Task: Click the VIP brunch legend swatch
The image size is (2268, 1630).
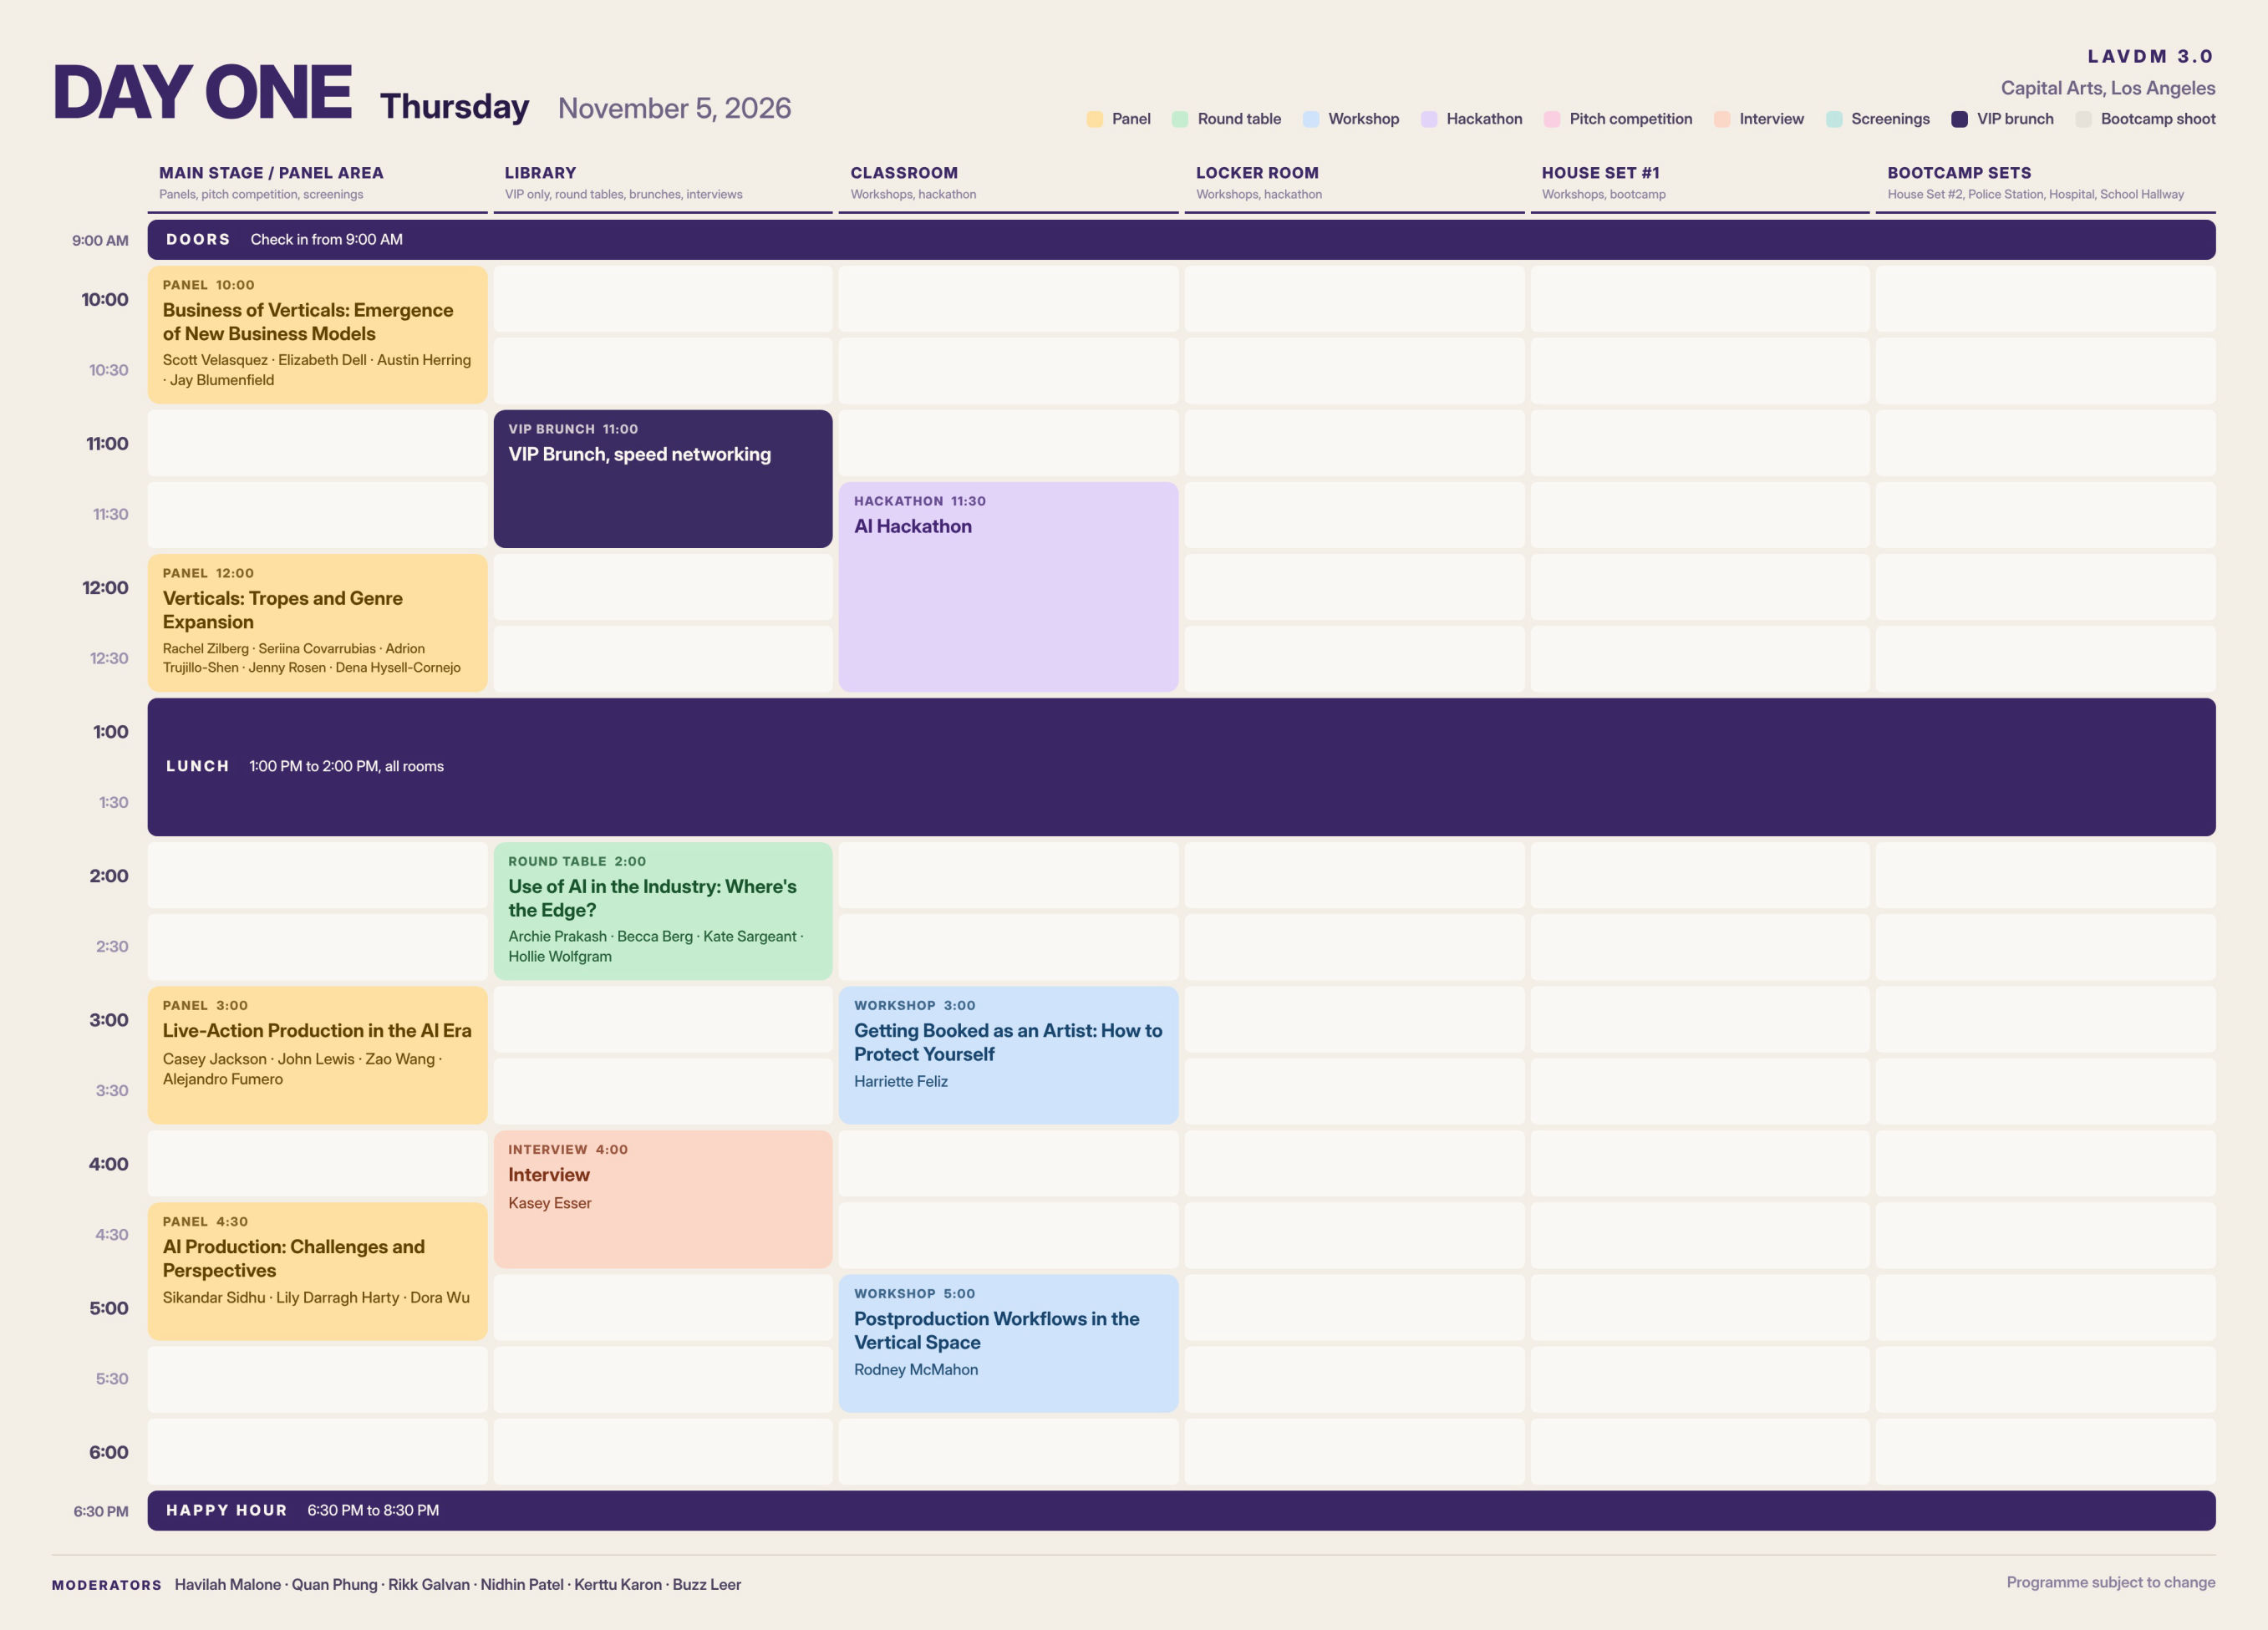Action: point(1960,119)
